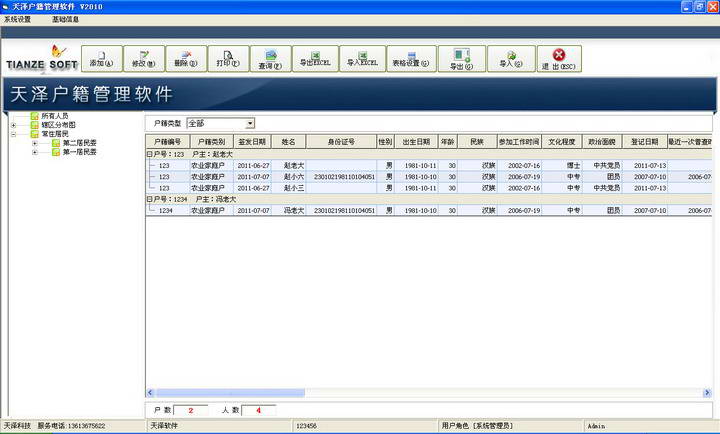Open the 基础信息 menu
This screenshot has height=434, width=720.
(x=66, y=19)
